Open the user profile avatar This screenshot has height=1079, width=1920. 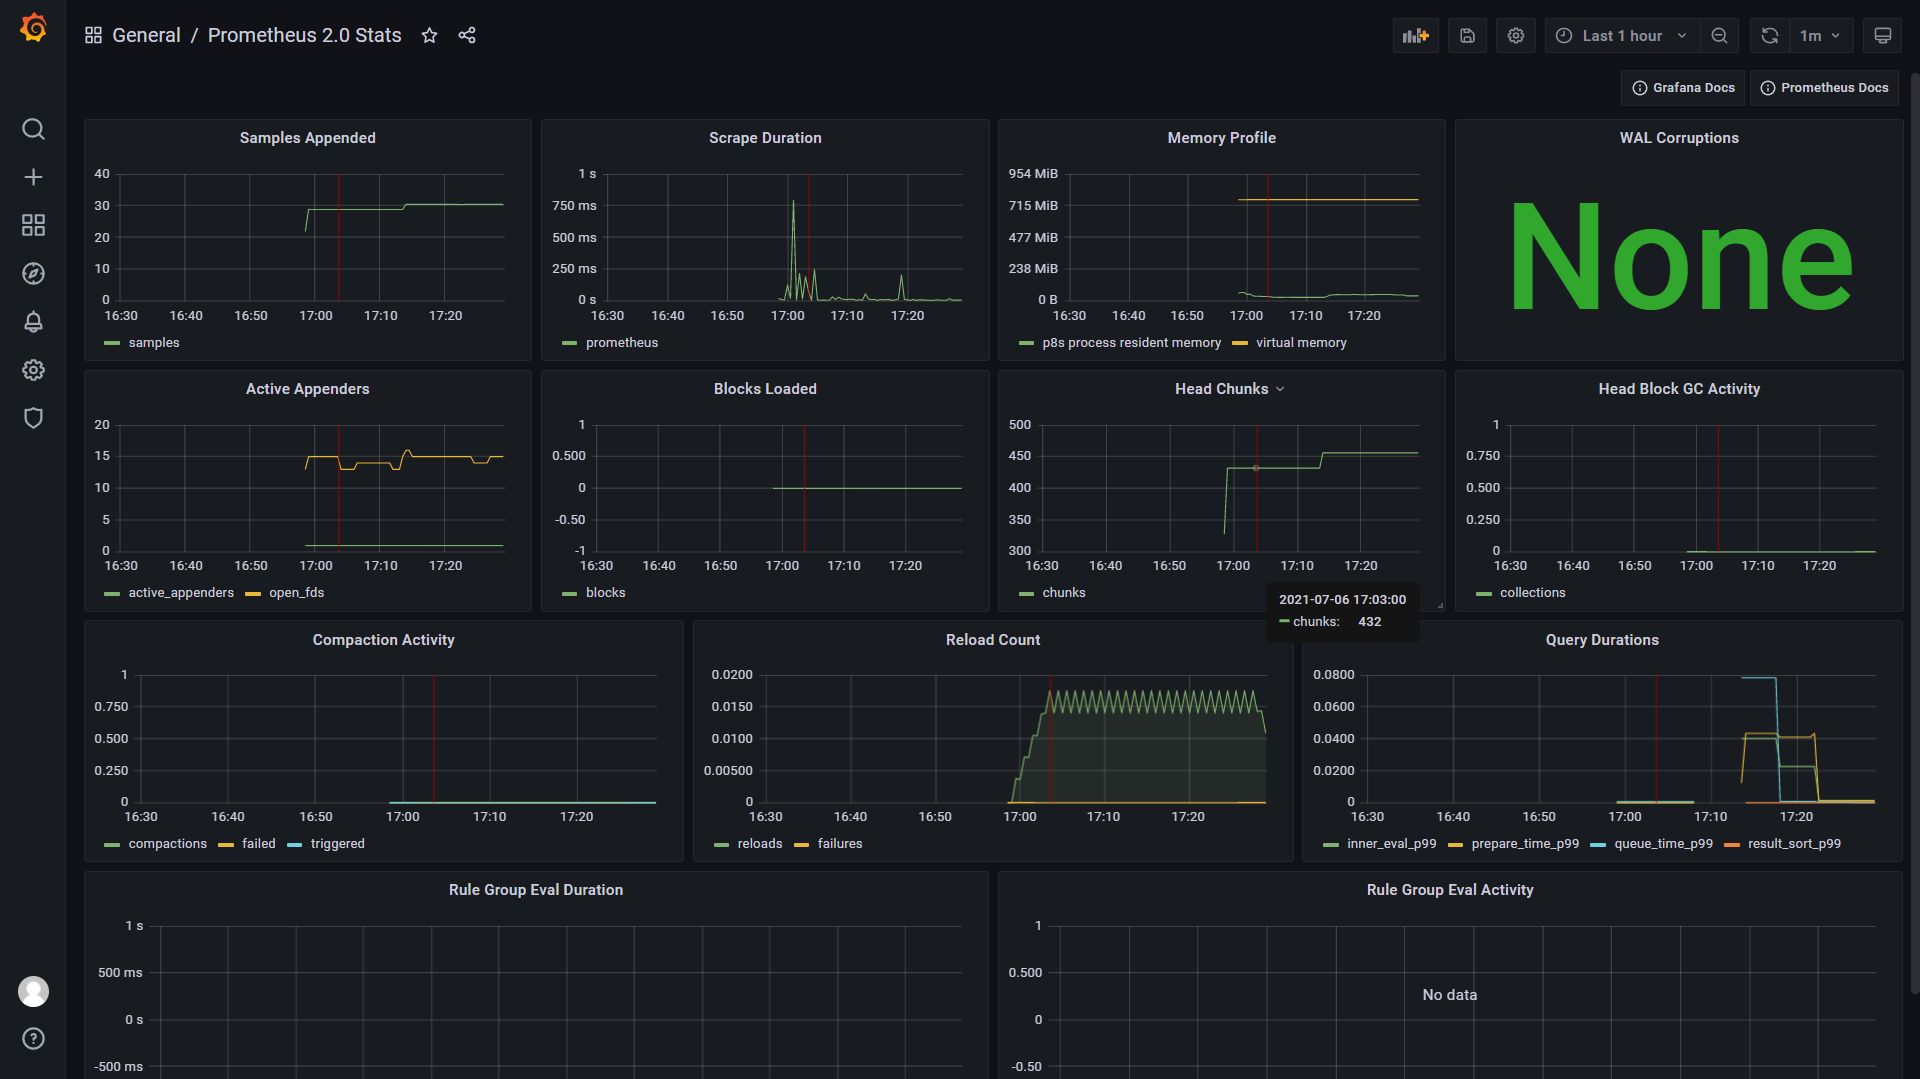33,991
